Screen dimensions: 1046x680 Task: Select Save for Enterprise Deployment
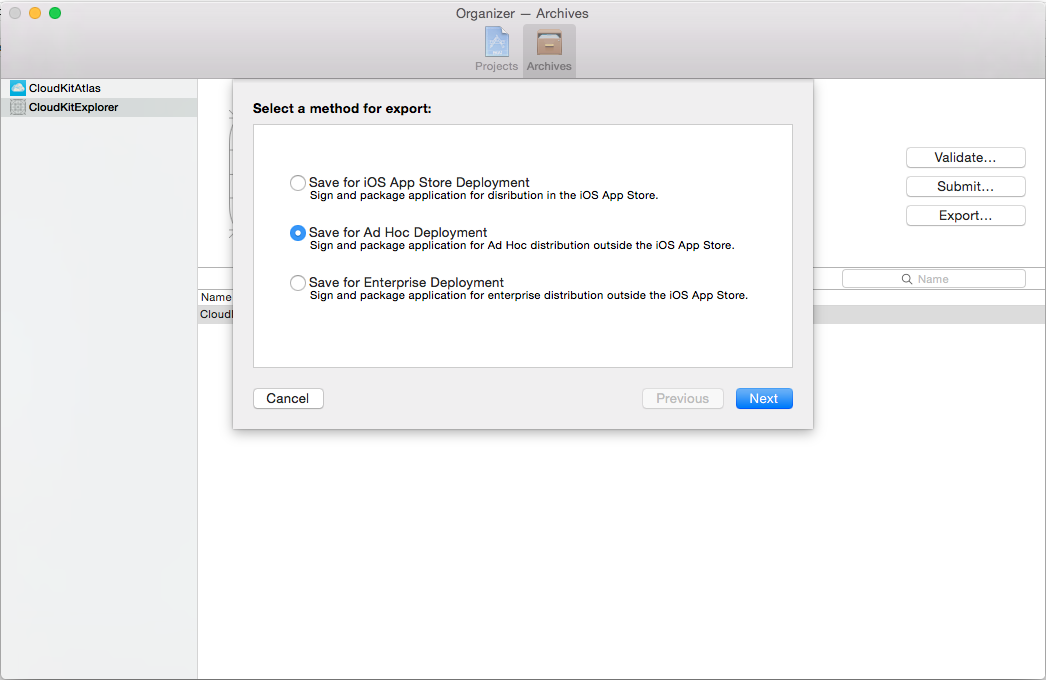tap(297, 282)
